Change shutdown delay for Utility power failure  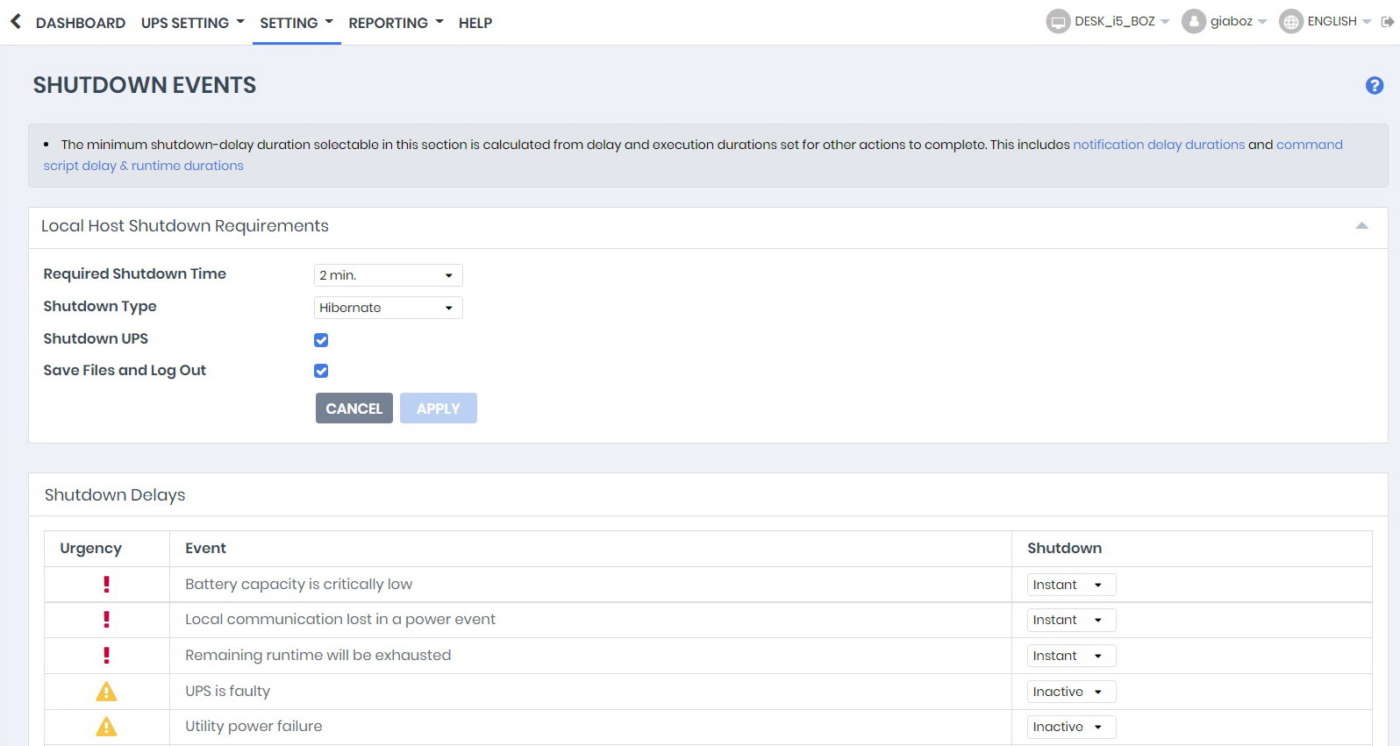point(1070,727)
